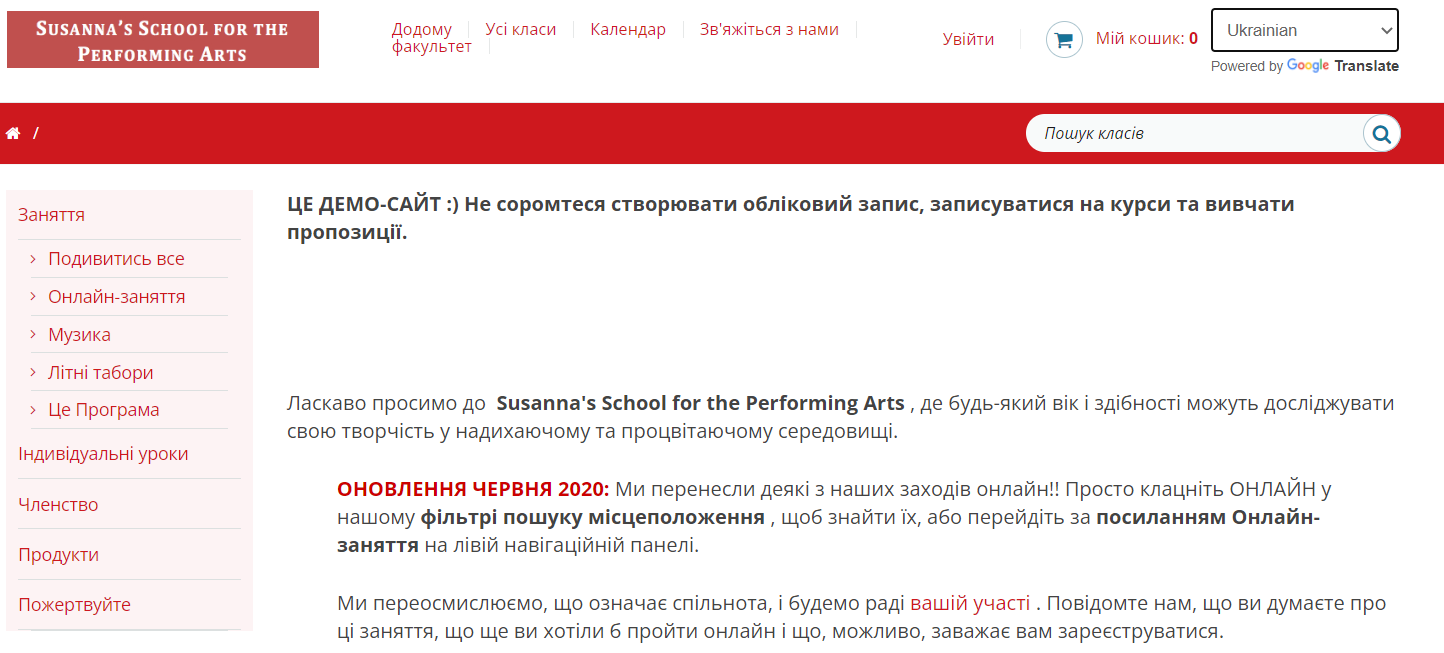Open Індивідуальні уроки in sidebar

click(103, 454)
